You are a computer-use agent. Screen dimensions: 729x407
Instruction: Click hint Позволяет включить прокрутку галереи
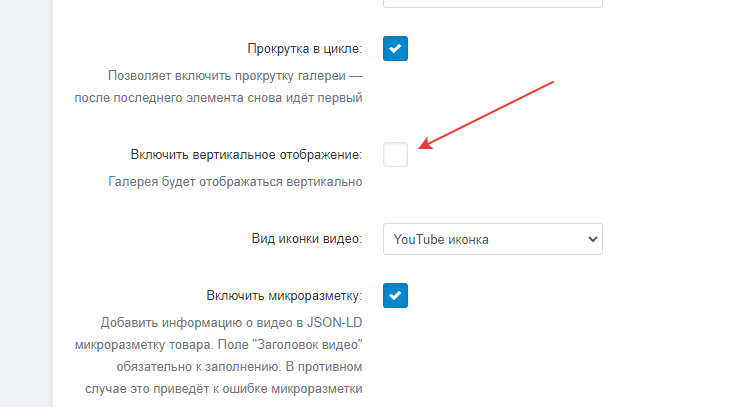click(x=219, y=87)
